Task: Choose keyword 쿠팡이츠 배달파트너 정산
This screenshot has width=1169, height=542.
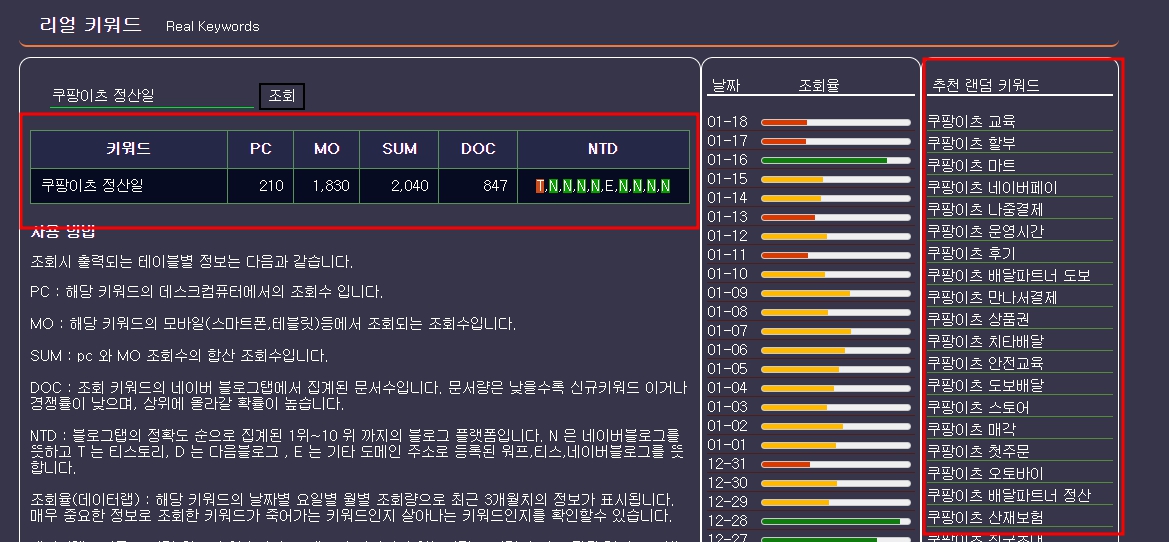Action: coord(1009,495)
